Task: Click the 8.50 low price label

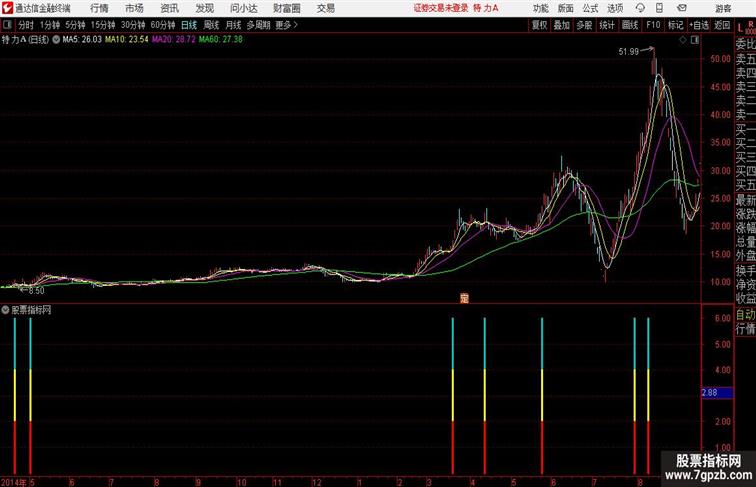Action: pos(37,291)
